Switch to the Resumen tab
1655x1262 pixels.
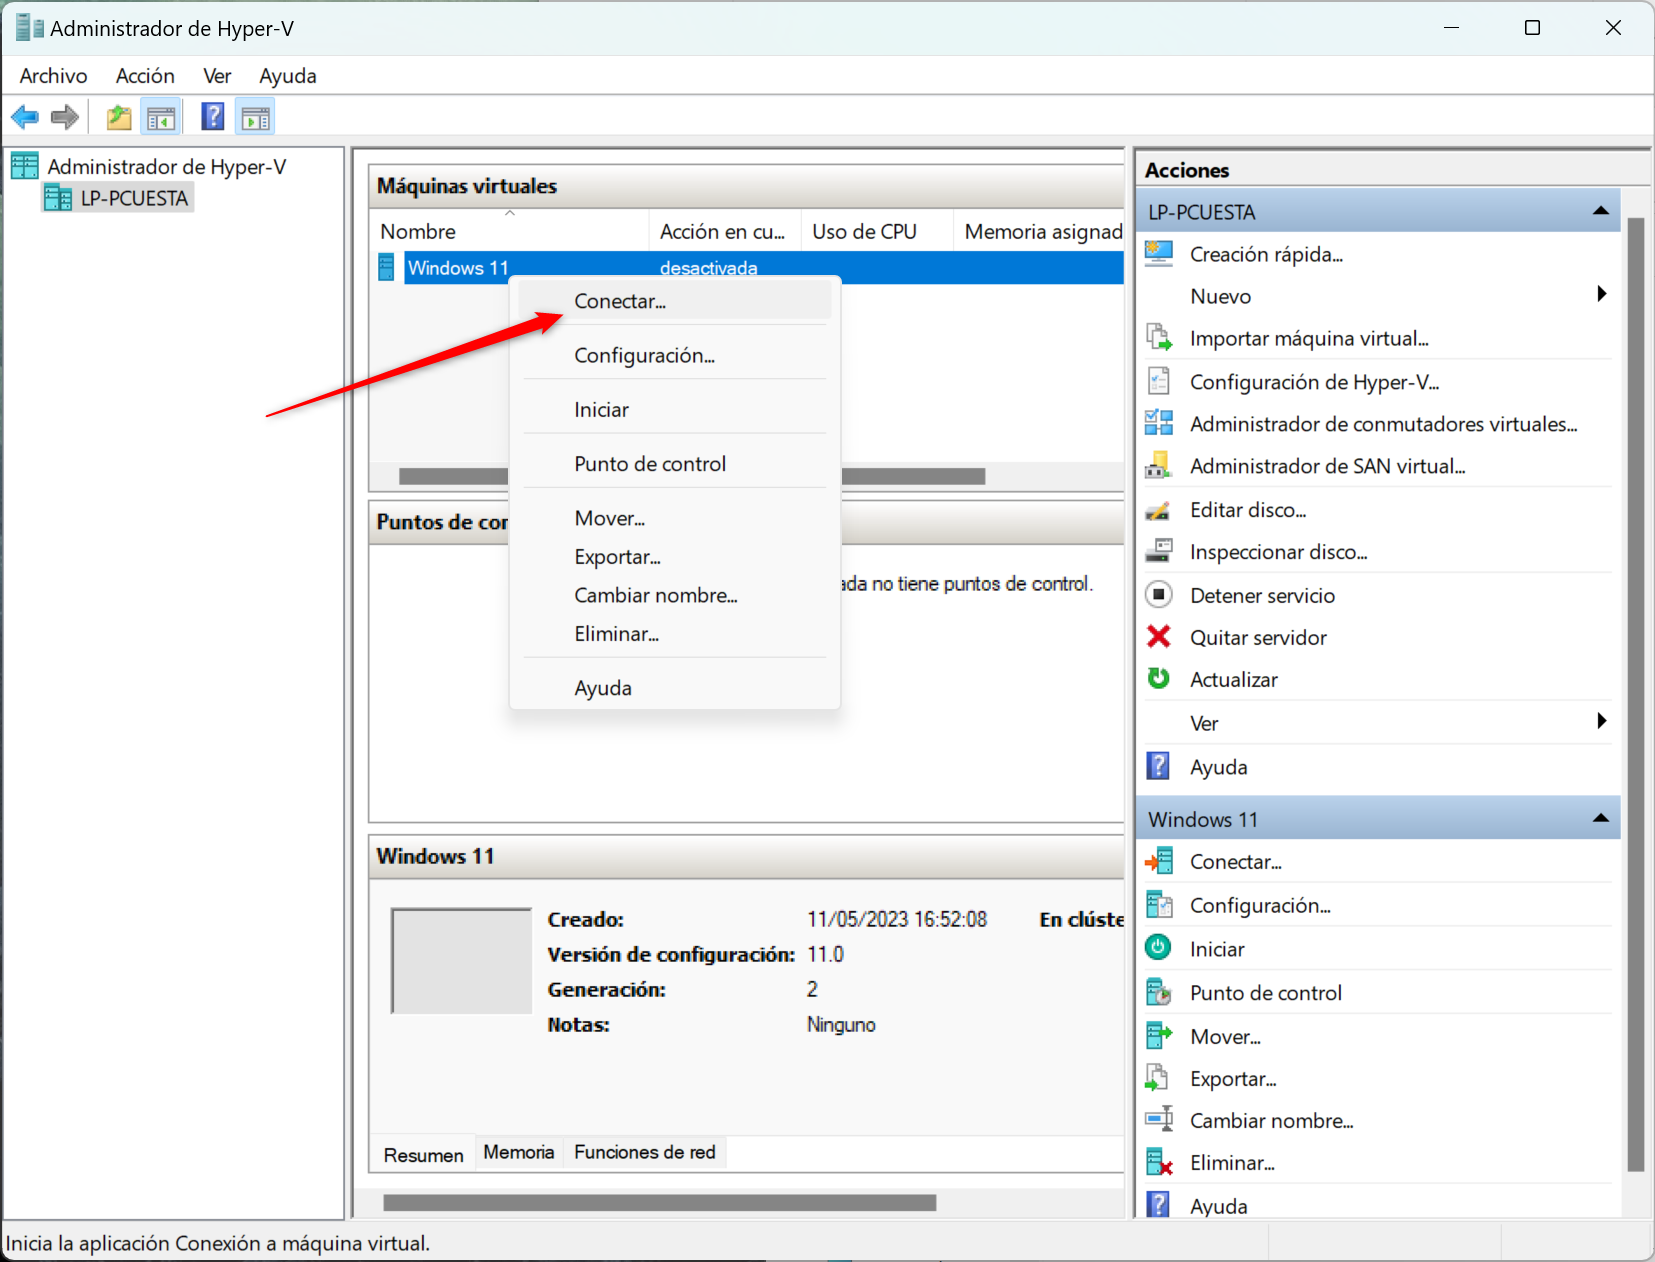[x=423, y=1155]
